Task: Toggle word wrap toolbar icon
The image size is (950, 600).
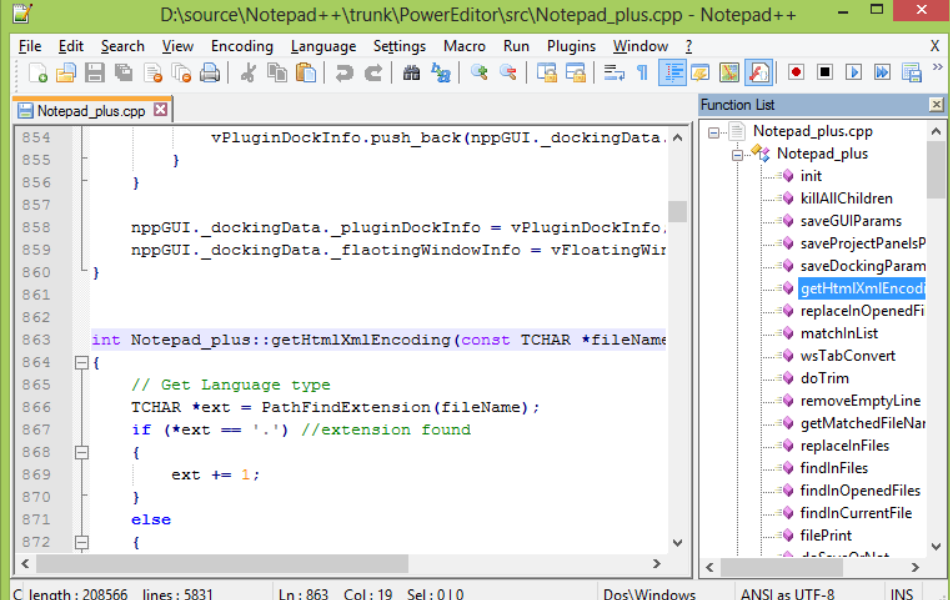Action: tap(614, 73)
